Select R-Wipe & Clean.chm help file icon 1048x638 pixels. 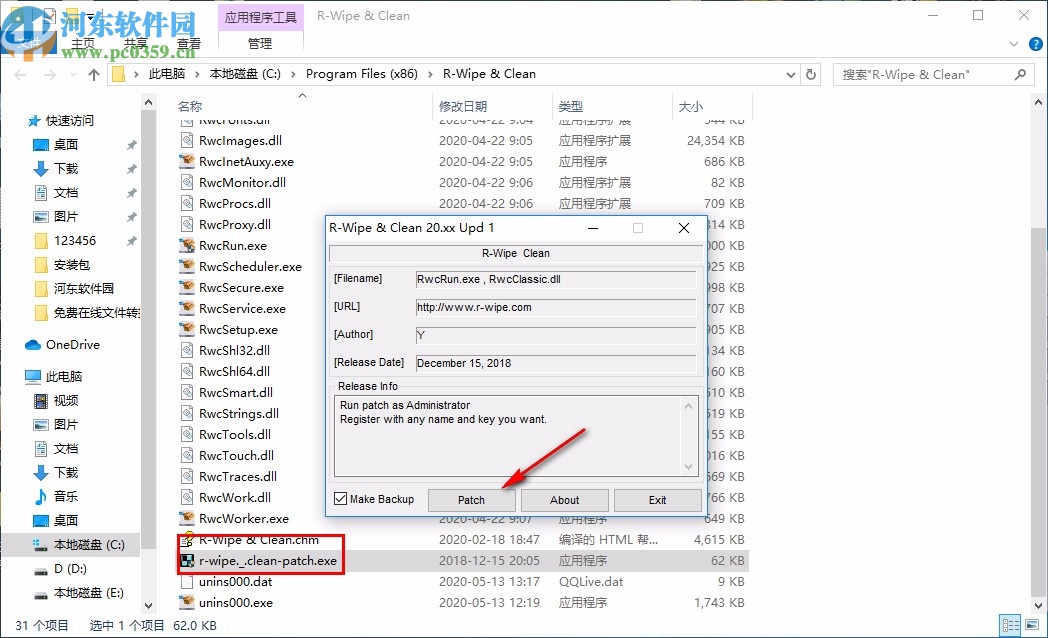point(187,539)
